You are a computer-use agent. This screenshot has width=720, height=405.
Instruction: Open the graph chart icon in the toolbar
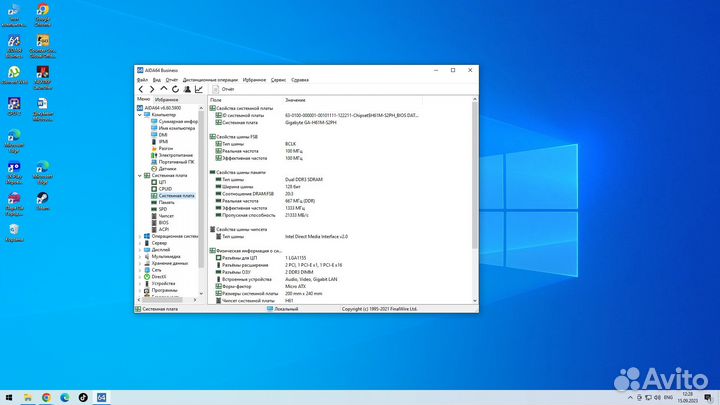(198, 89)
